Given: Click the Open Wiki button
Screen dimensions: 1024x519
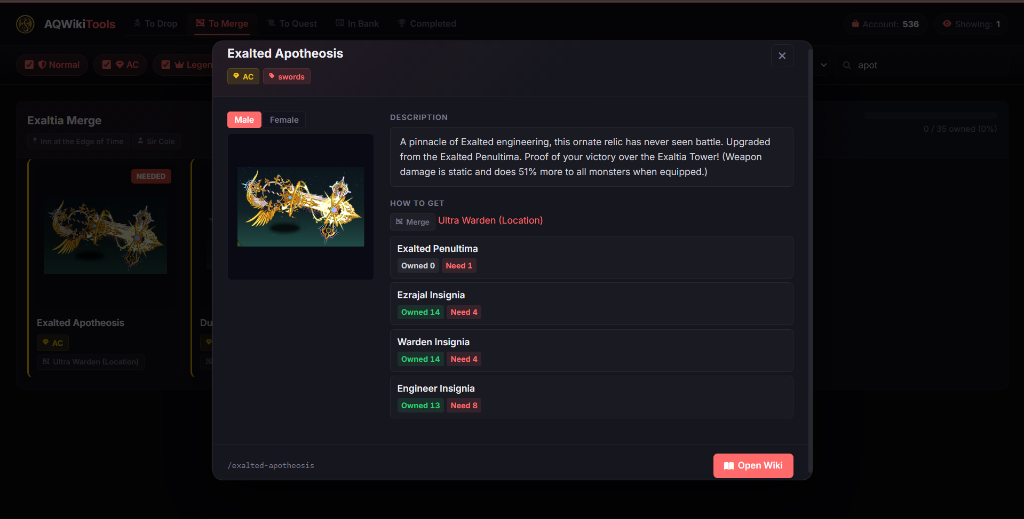Looking at the screenshot, I should 753,465.
